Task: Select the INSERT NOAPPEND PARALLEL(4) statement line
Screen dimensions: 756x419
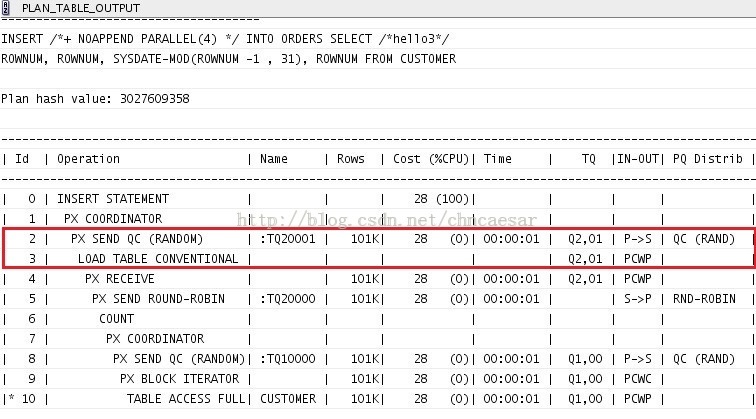Action: click(378, 39)
